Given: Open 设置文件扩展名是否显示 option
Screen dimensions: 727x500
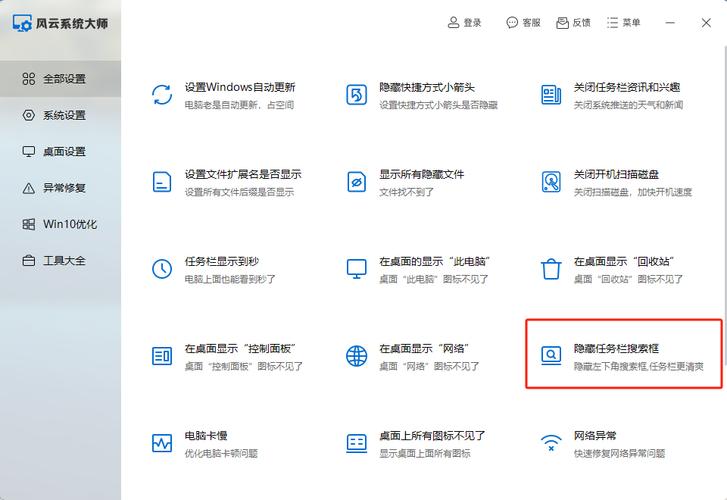Looking at the screenshot, I should [x=243, y=174].
